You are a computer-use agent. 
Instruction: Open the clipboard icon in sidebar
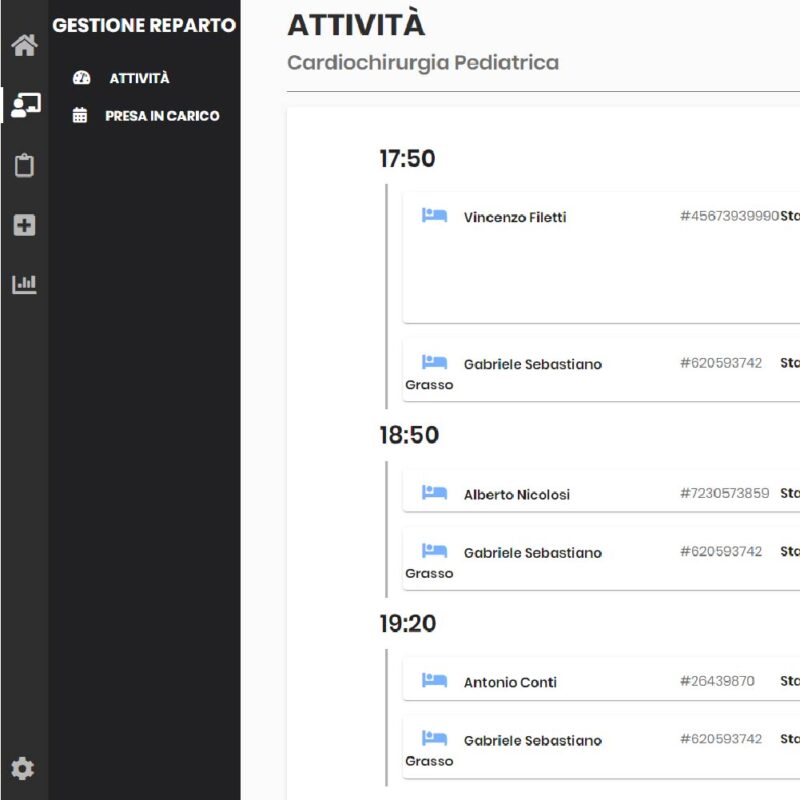click(24, 165)
